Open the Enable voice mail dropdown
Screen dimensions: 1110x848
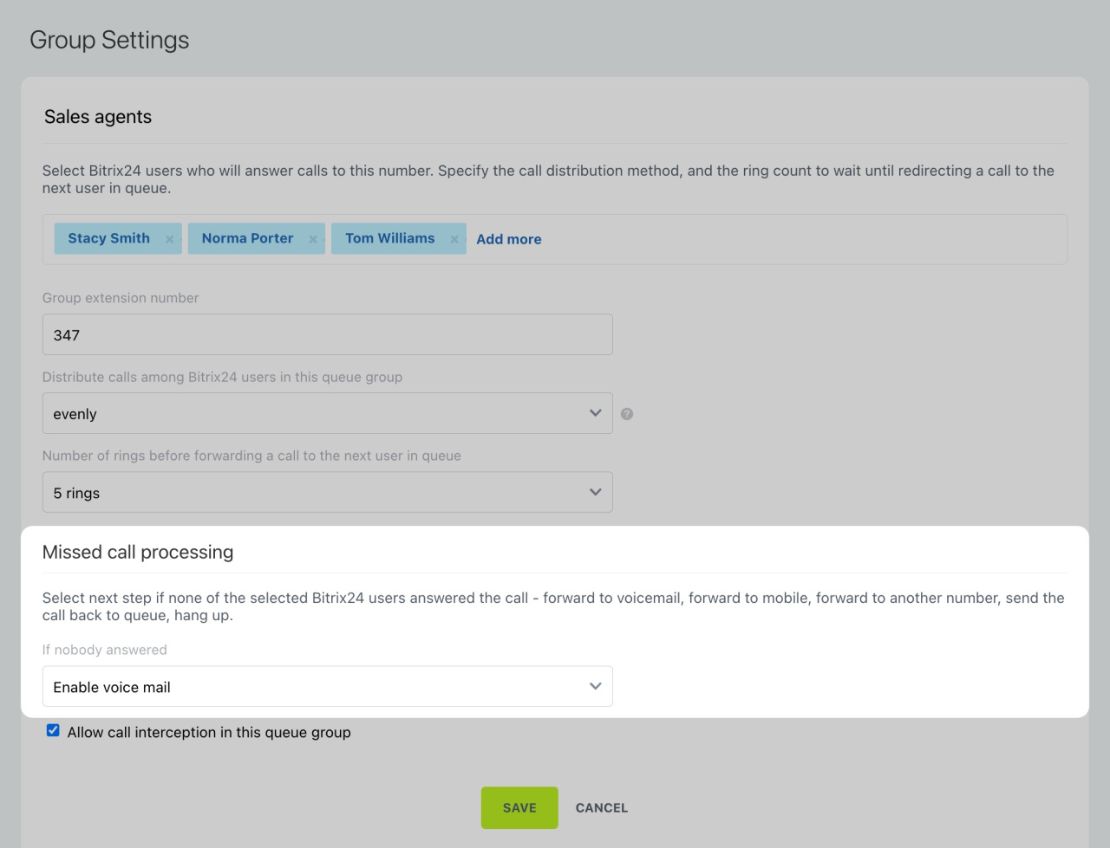(327, 687)
